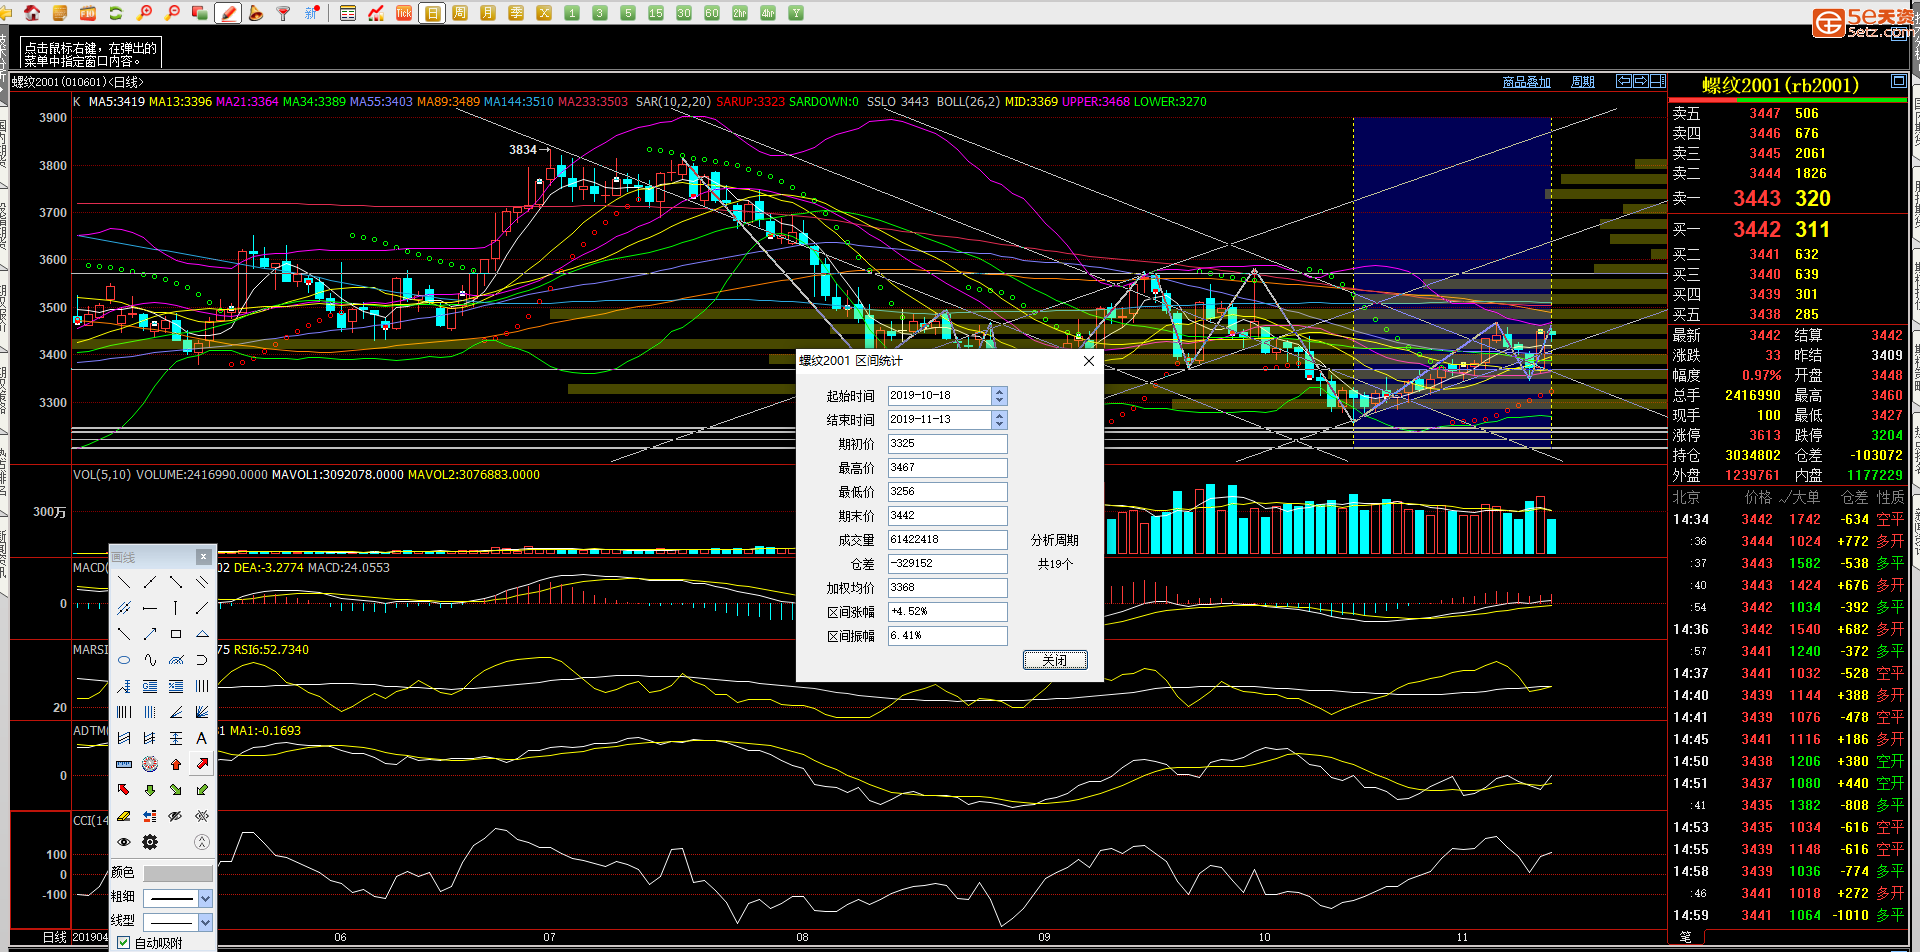The height and width of the screenshot is (952, 1920).
Task: Switch to the 笔 tab under trades
Action: point(1686,937)
